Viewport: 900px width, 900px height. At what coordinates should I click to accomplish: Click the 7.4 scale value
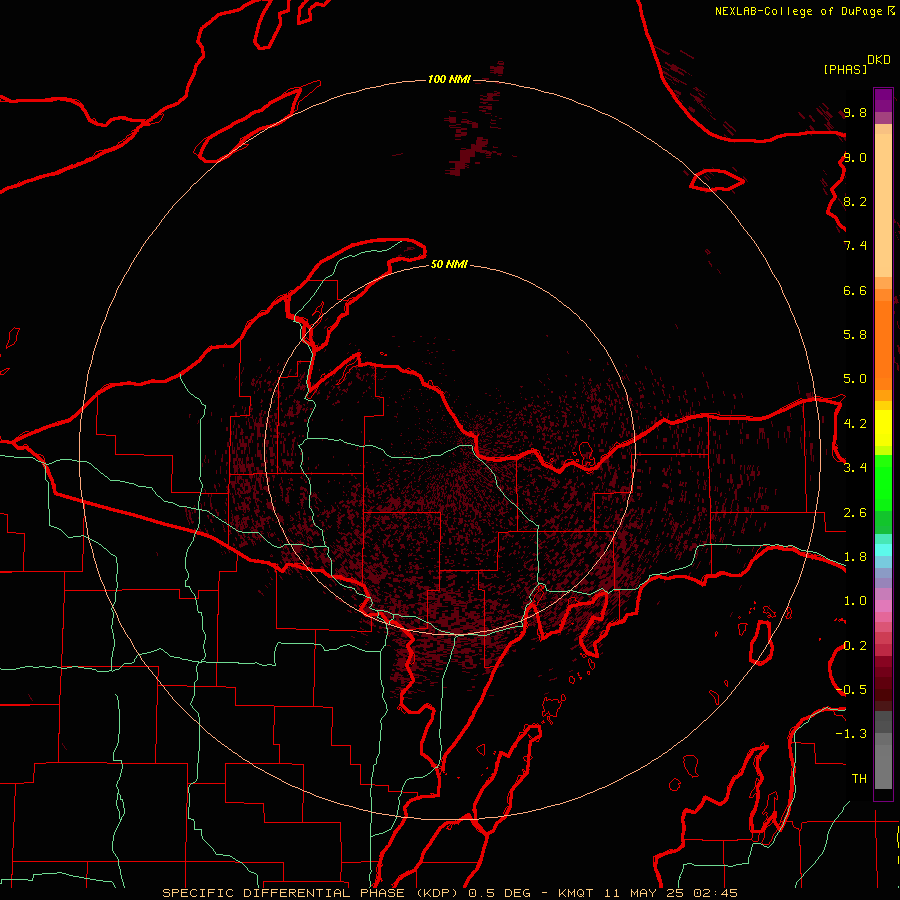(855, 246)
